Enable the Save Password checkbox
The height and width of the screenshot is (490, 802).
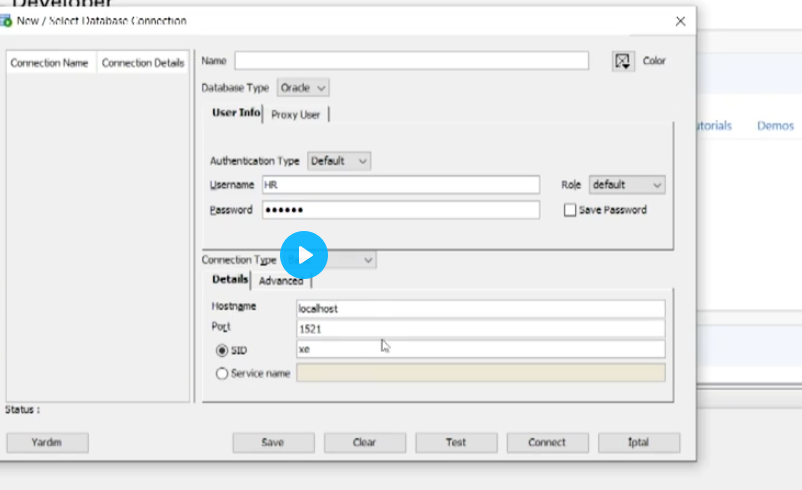570,210
